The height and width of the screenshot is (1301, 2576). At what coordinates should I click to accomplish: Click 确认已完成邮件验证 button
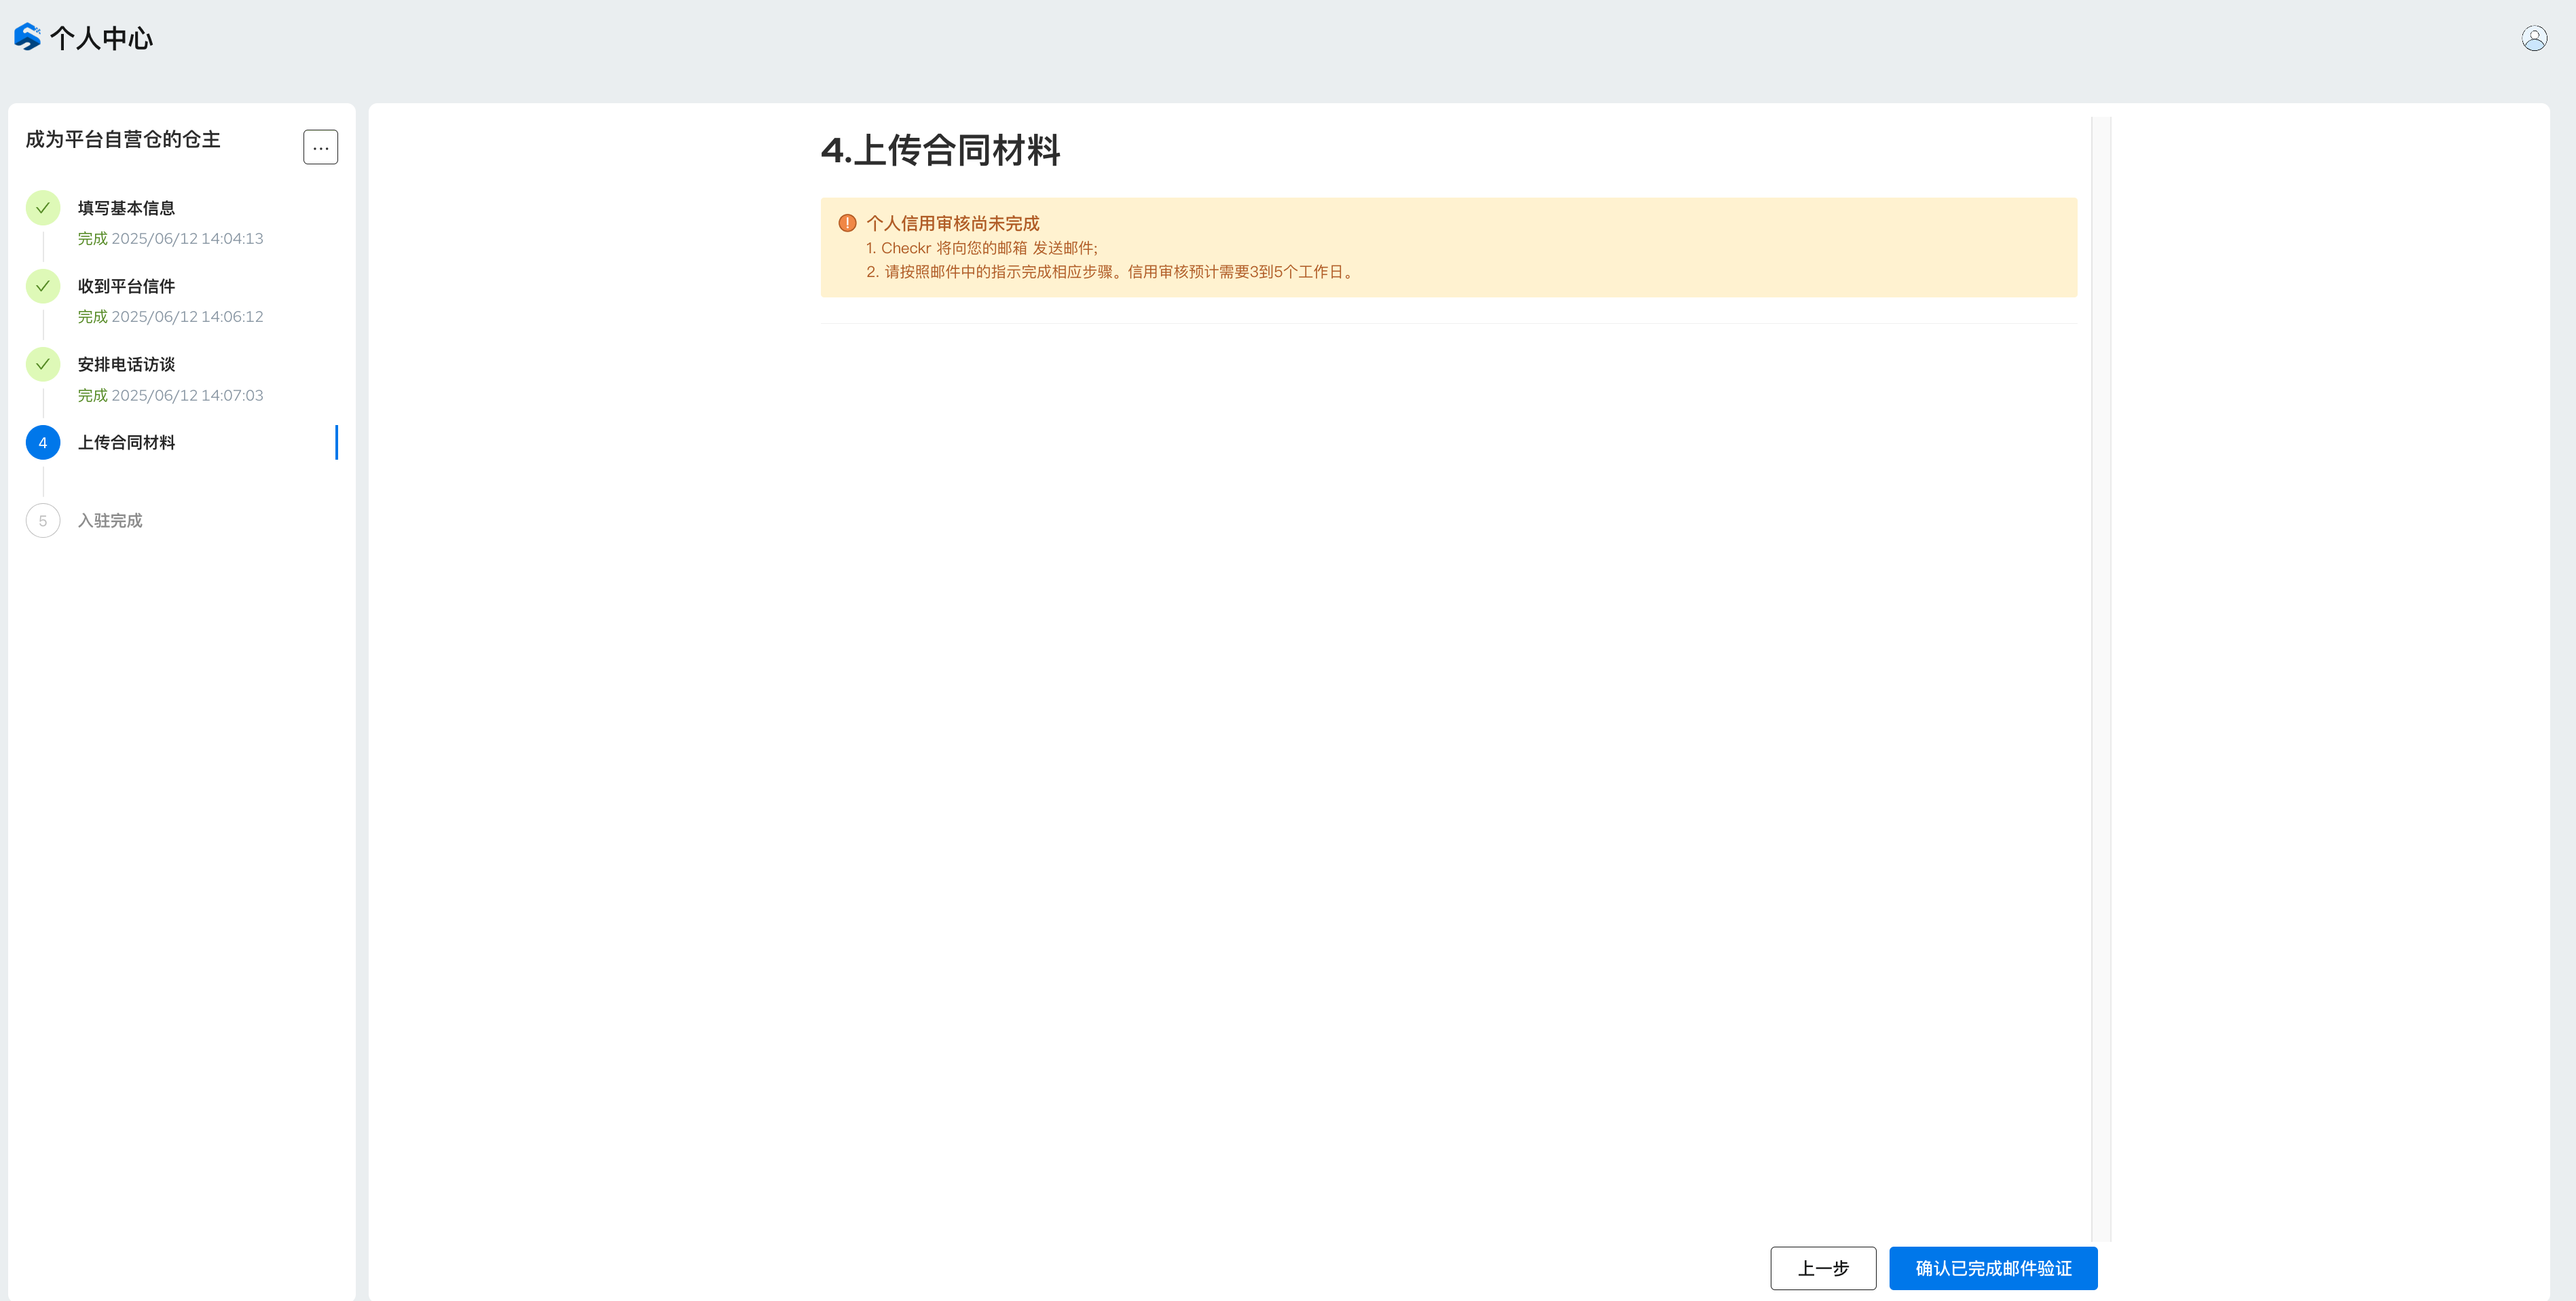pos(1992,1268)
